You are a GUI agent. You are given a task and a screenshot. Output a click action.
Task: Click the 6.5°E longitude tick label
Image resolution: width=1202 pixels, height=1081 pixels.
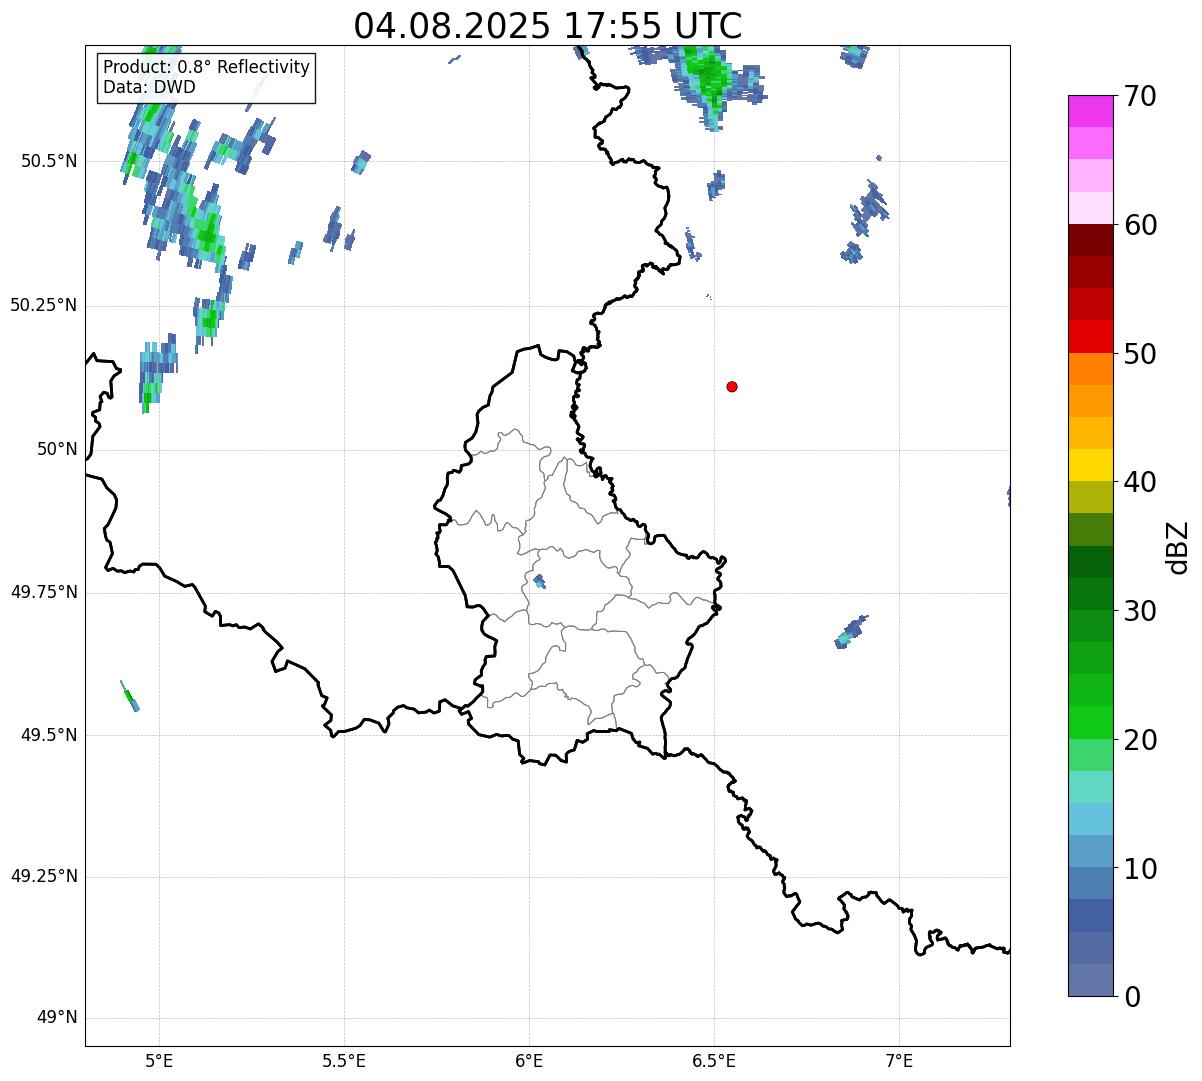(x=714, y=1060)
